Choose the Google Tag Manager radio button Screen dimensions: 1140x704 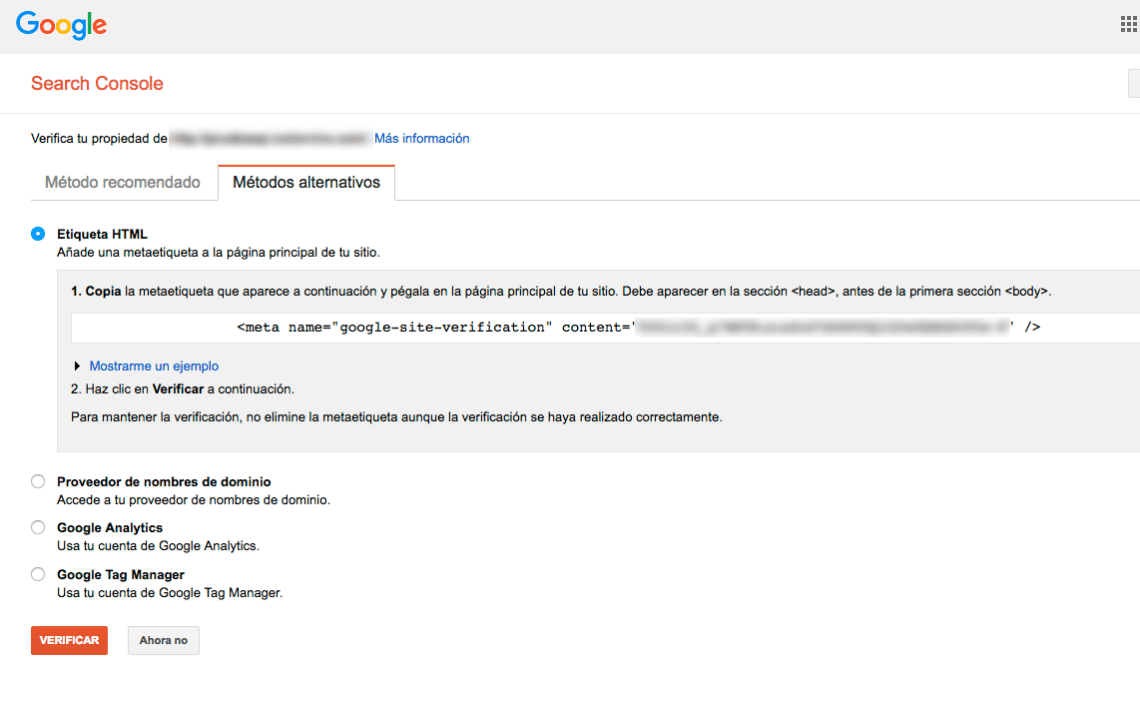[38, 575]
